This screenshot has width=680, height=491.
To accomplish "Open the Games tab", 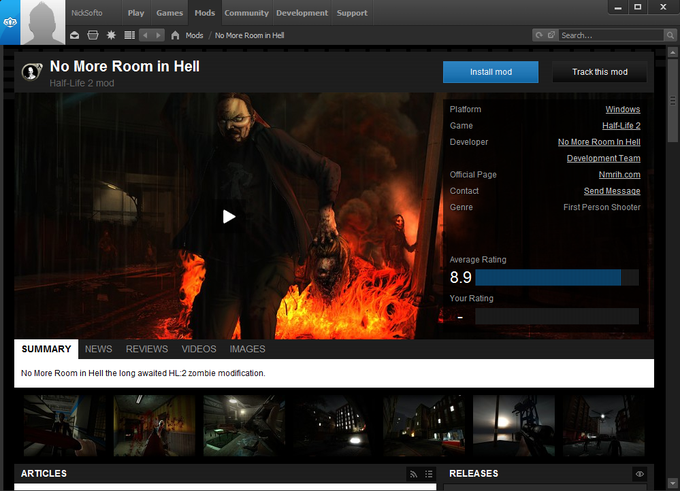I will pos(170,13).
